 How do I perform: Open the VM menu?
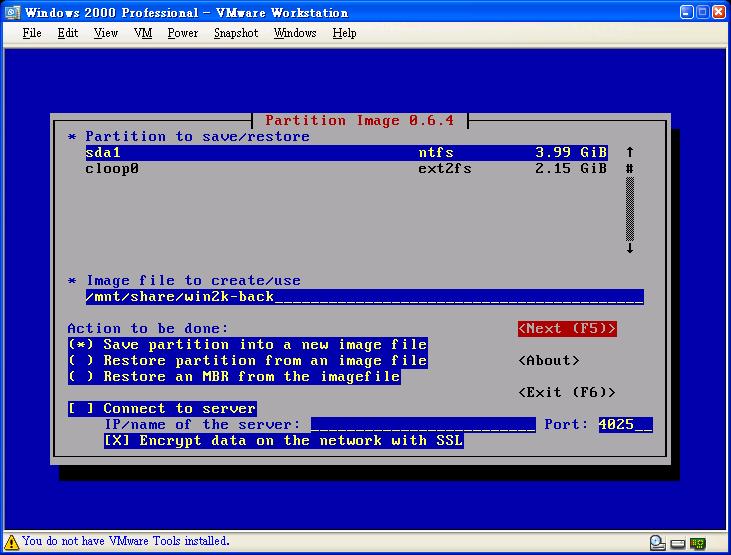click(x=143, y=33)
